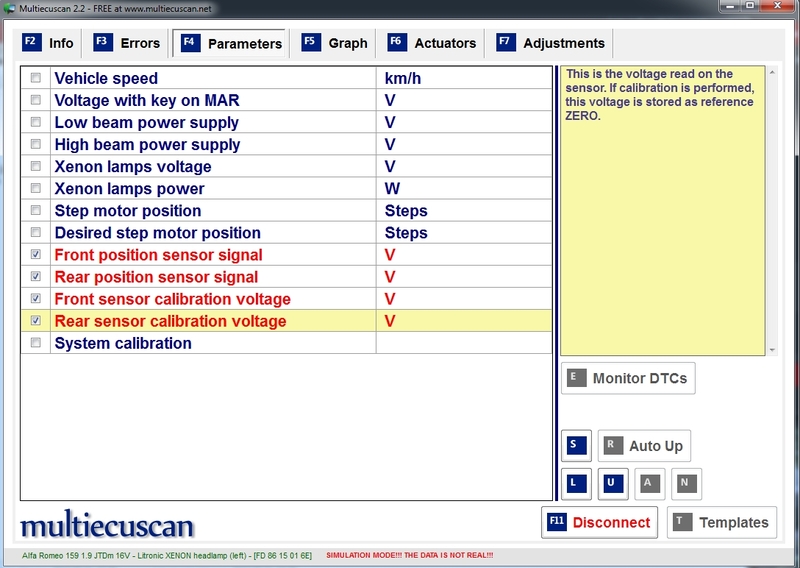
Task: Click the L square button
Action: pos(574,483)
